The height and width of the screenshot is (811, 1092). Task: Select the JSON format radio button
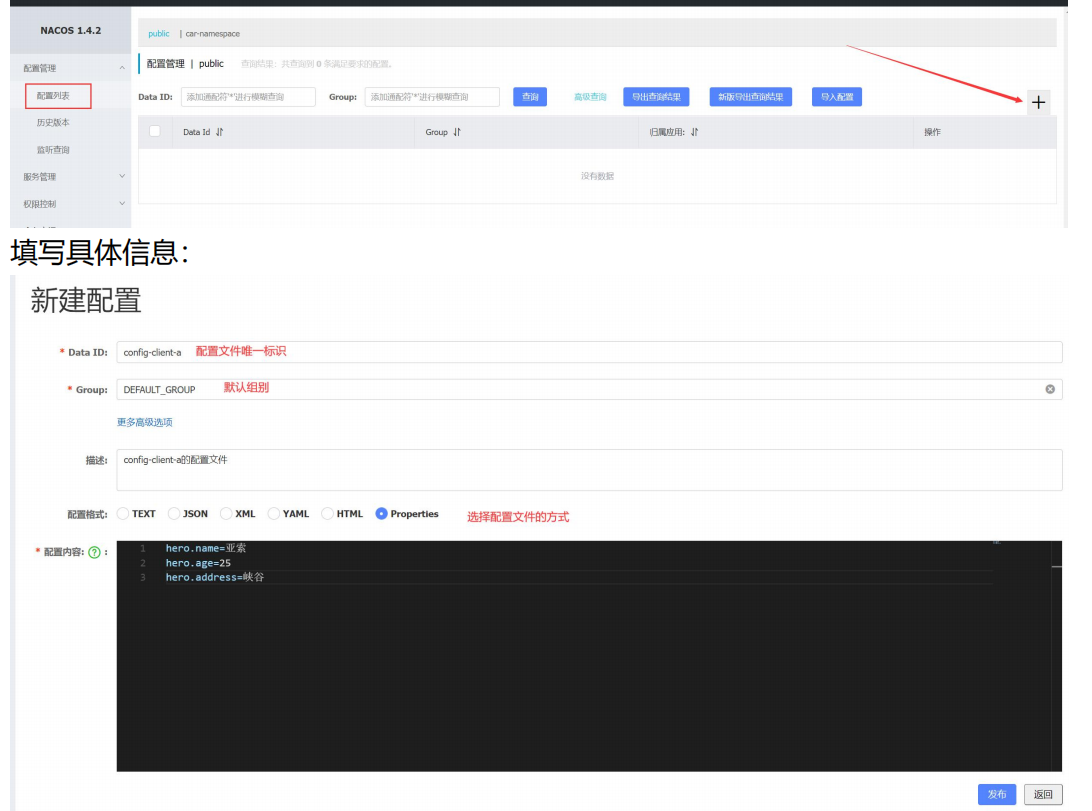(x=174, y=514)
